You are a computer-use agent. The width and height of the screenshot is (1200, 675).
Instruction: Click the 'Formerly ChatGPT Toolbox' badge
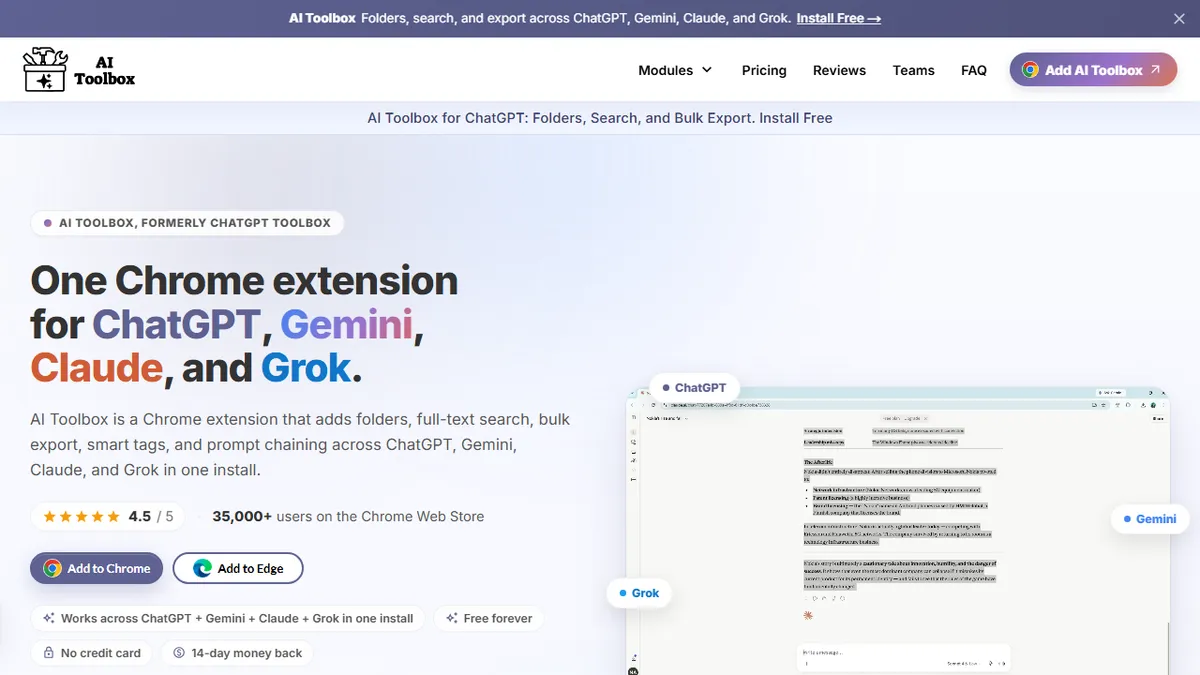point(187,222)
